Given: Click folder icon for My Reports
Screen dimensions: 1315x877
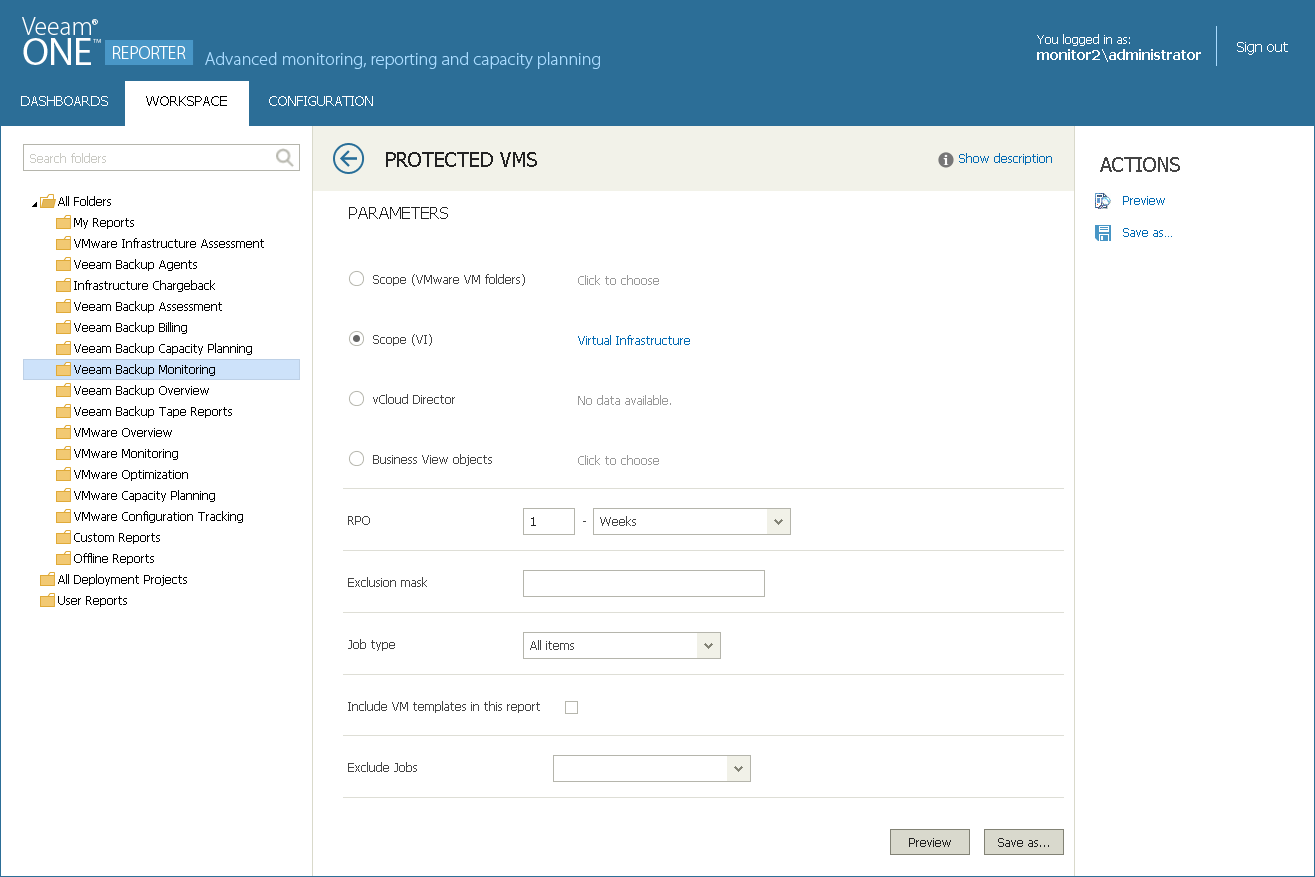Looking at the screenshot, I should 63,222.
